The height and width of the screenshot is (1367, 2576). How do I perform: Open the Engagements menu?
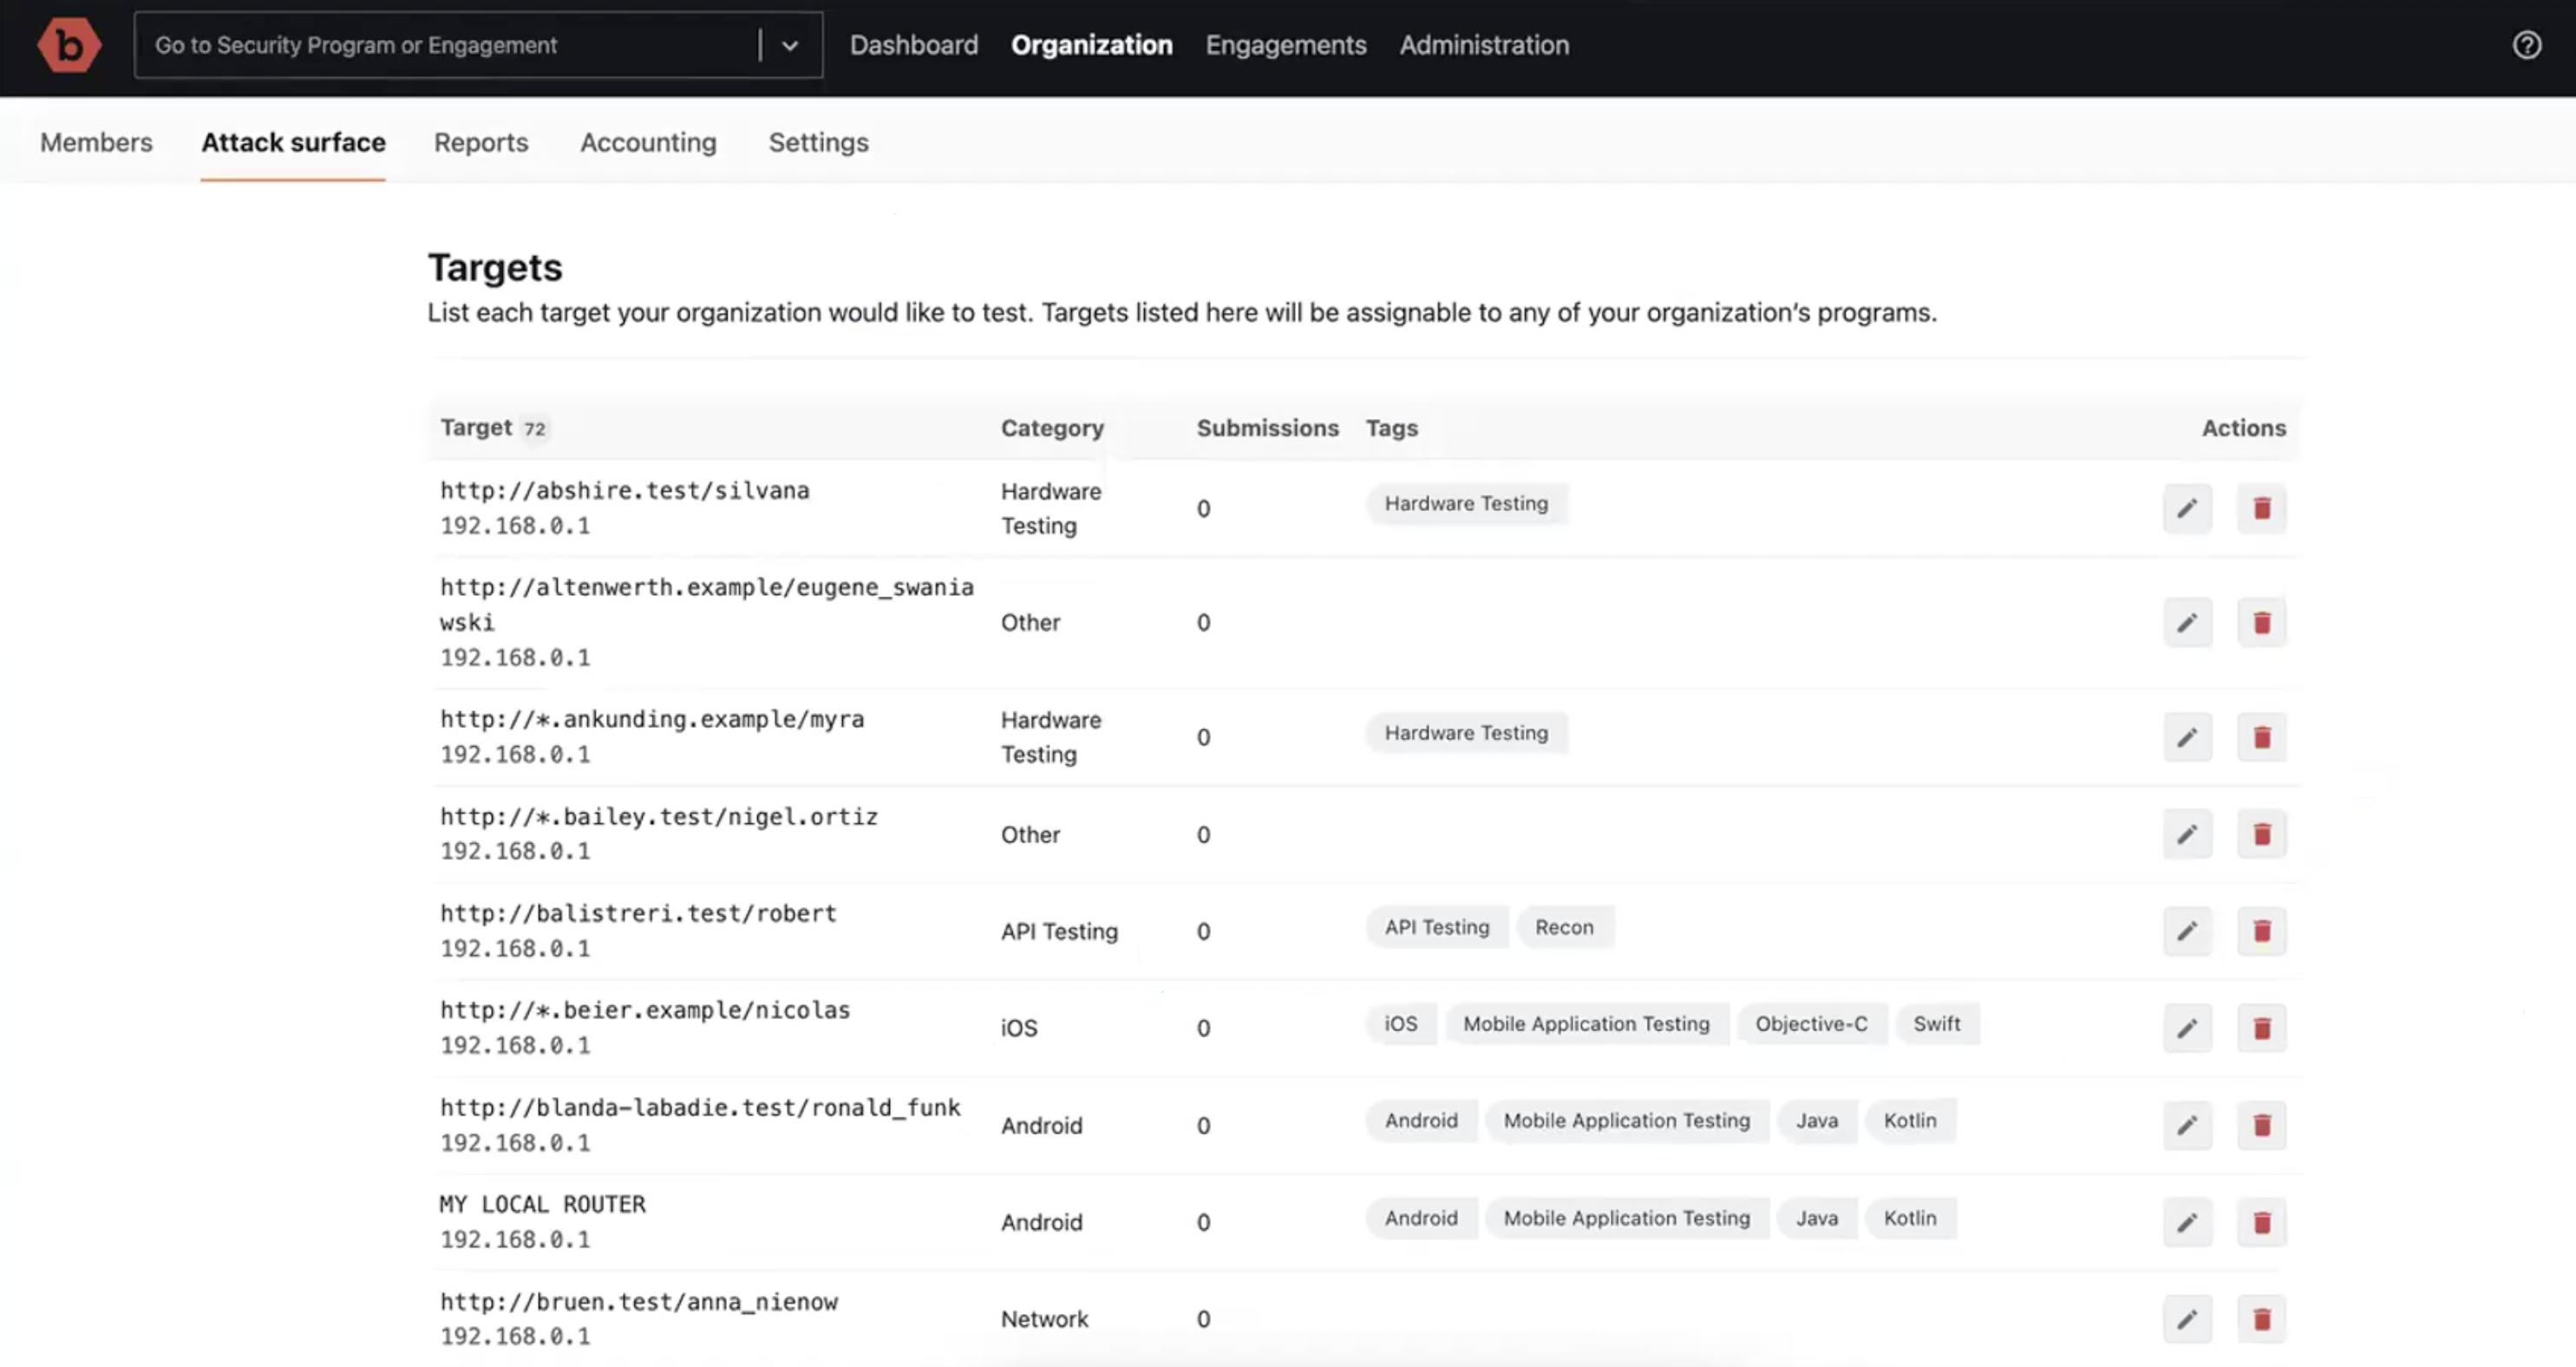coord(1285,45)
